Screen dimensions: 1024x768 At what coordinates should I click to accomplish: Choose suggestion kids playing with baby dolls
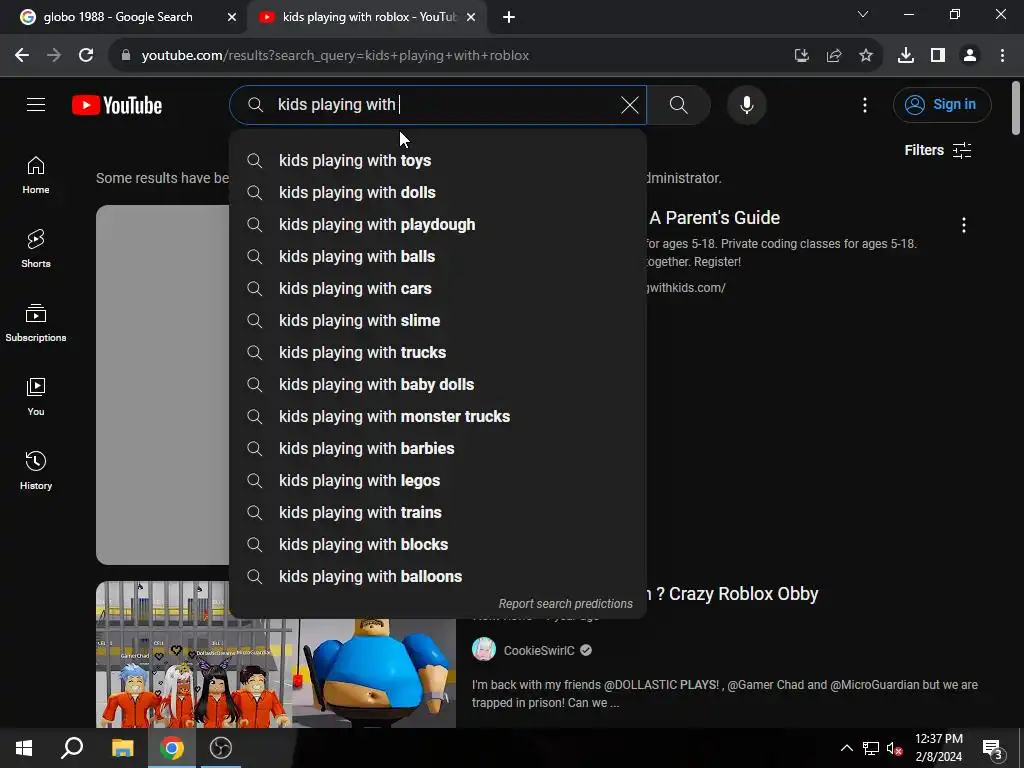tap(438, 385)
